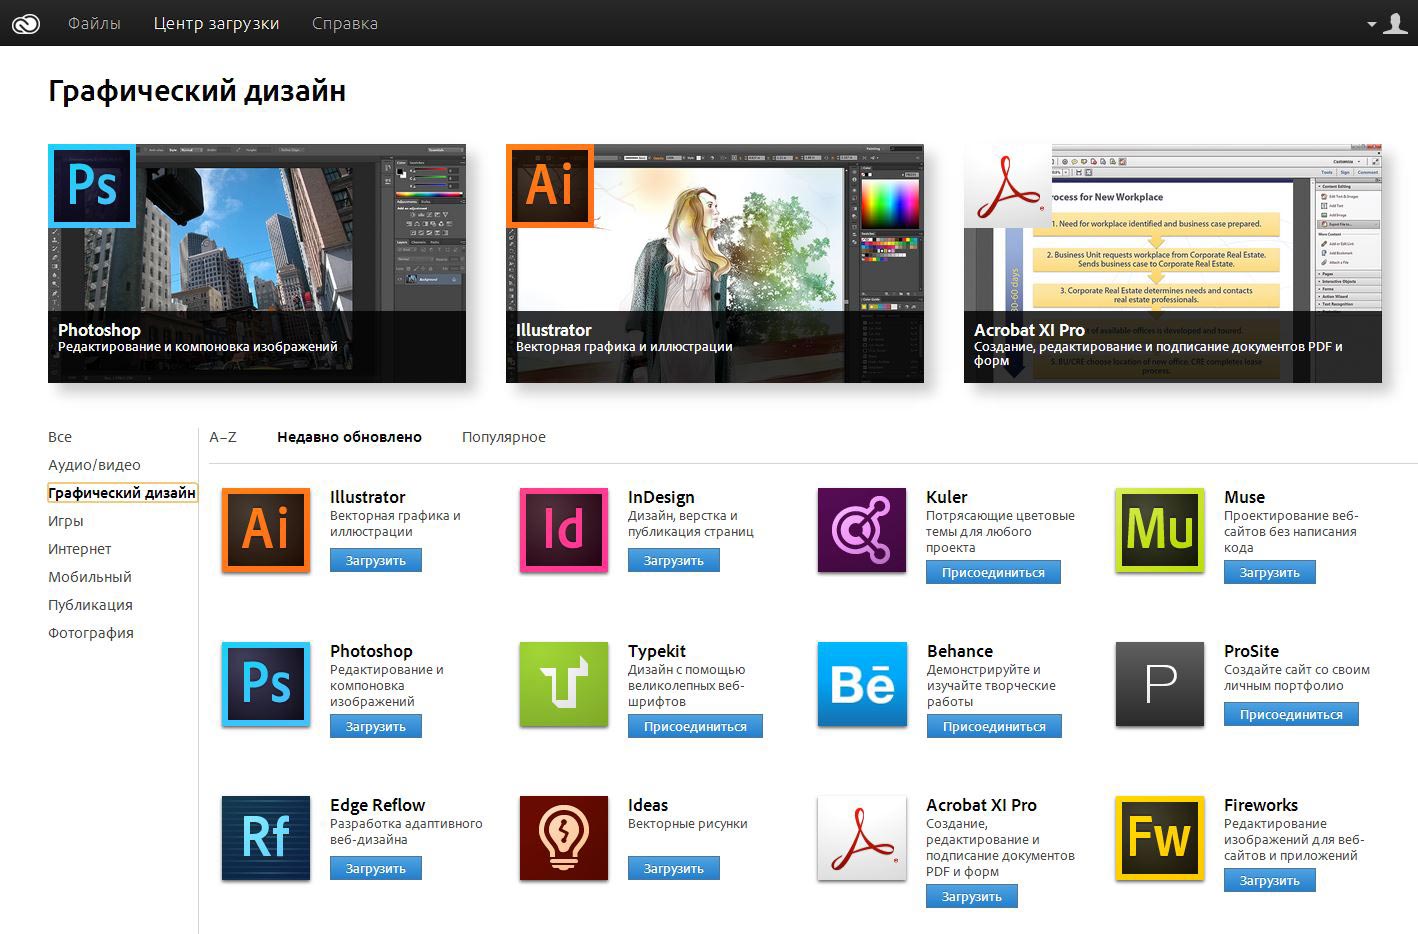Go to Центр загрузки

coord(216,23)
